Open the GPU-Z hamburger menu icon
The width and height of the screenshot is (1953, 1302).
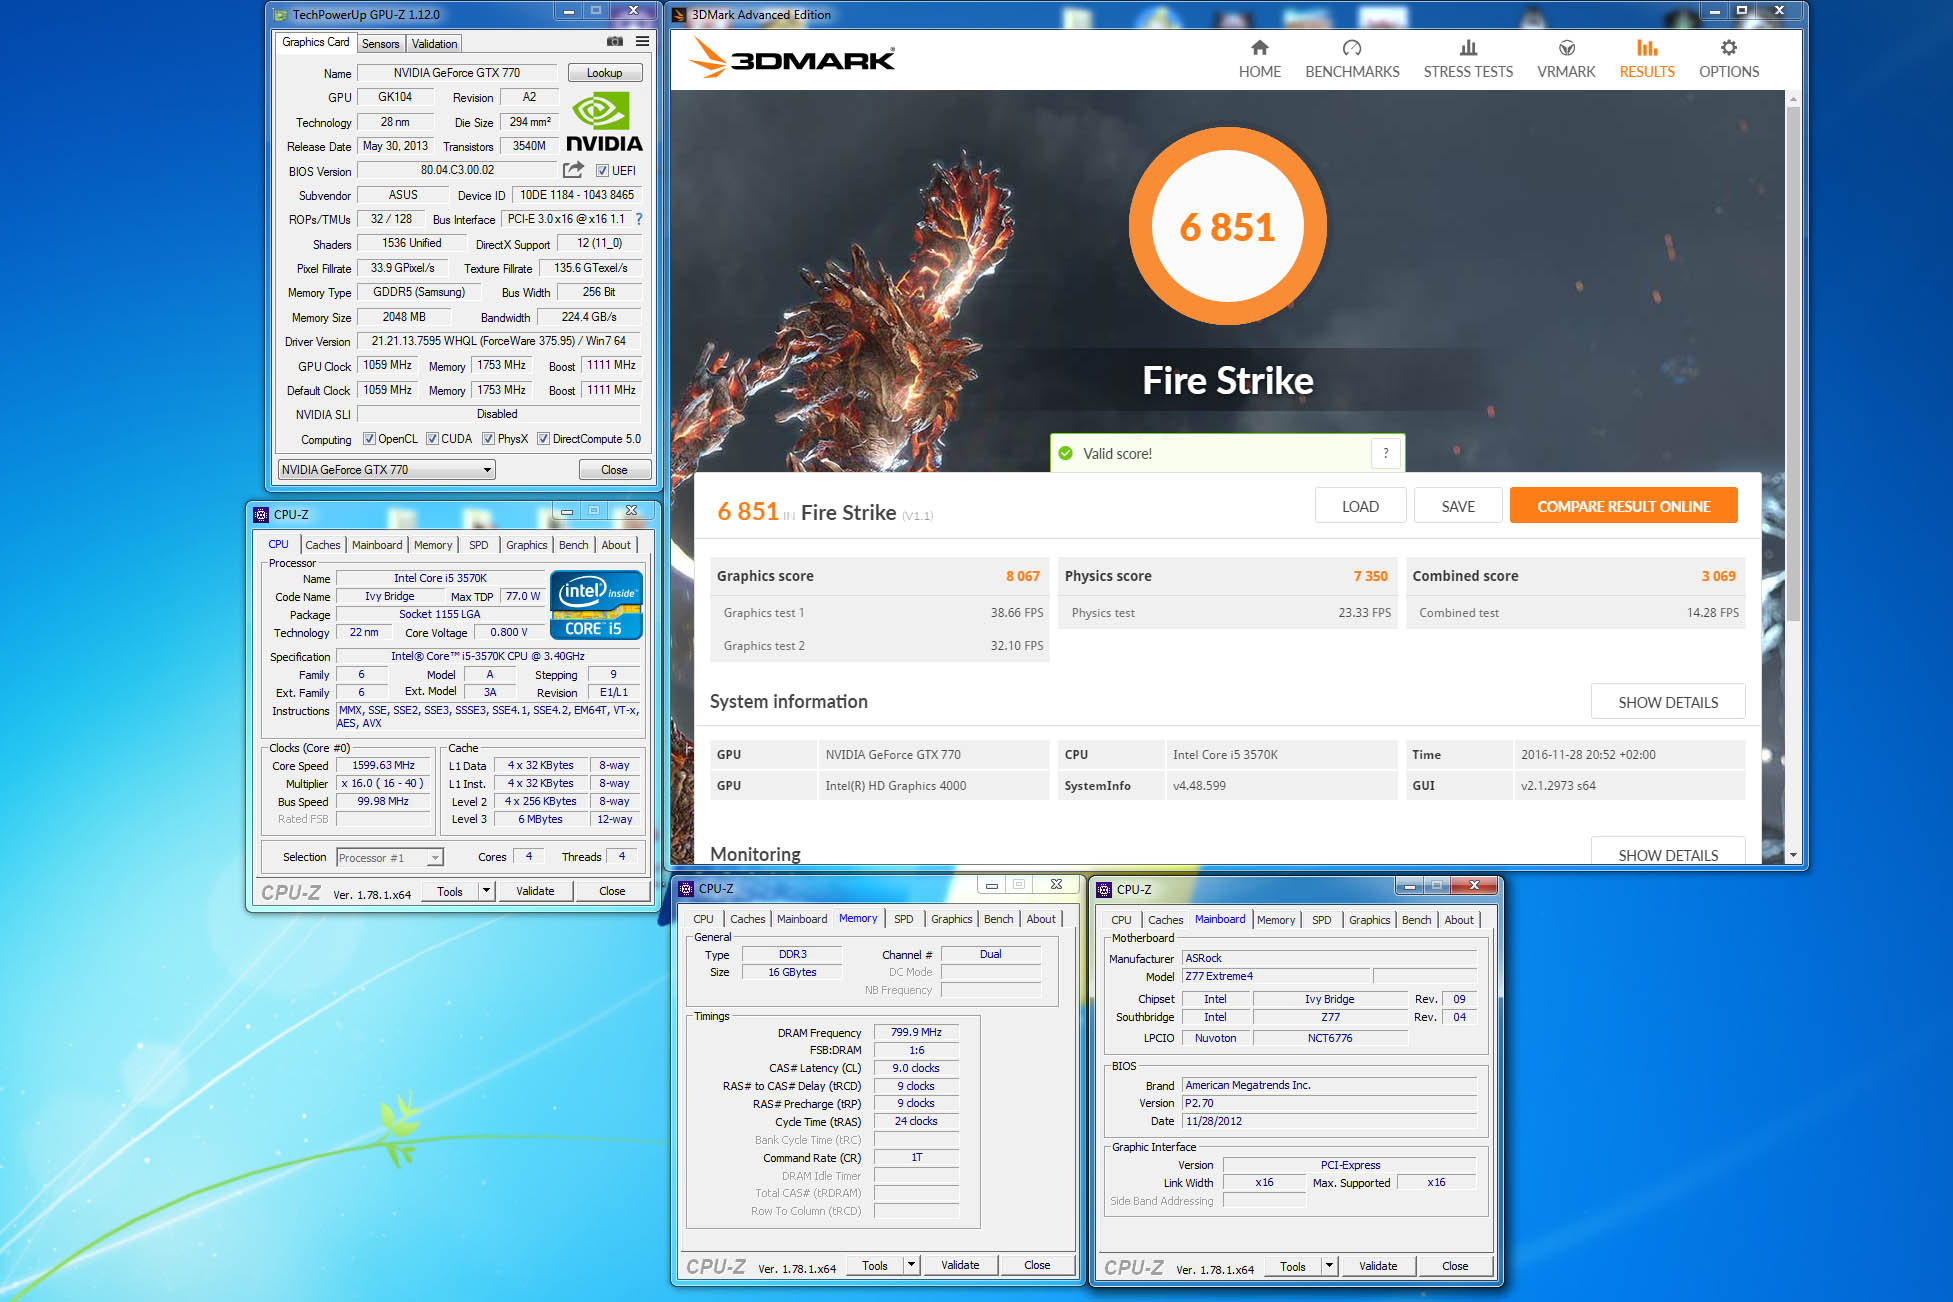(x=642, y=42)
